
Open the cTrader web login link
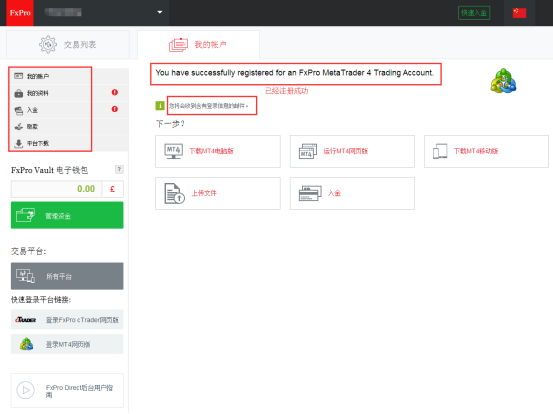click(67, 320)
